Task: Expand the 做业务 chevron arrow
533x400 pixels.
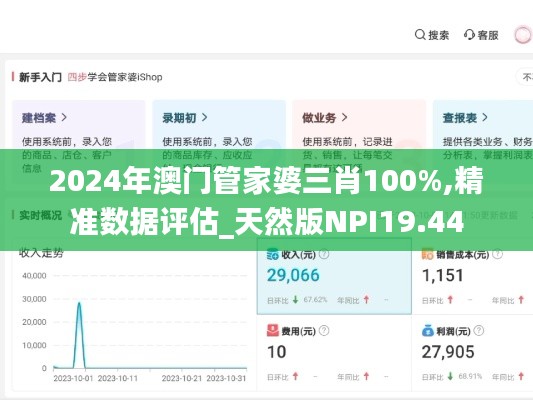Action: tap(344, 118)
